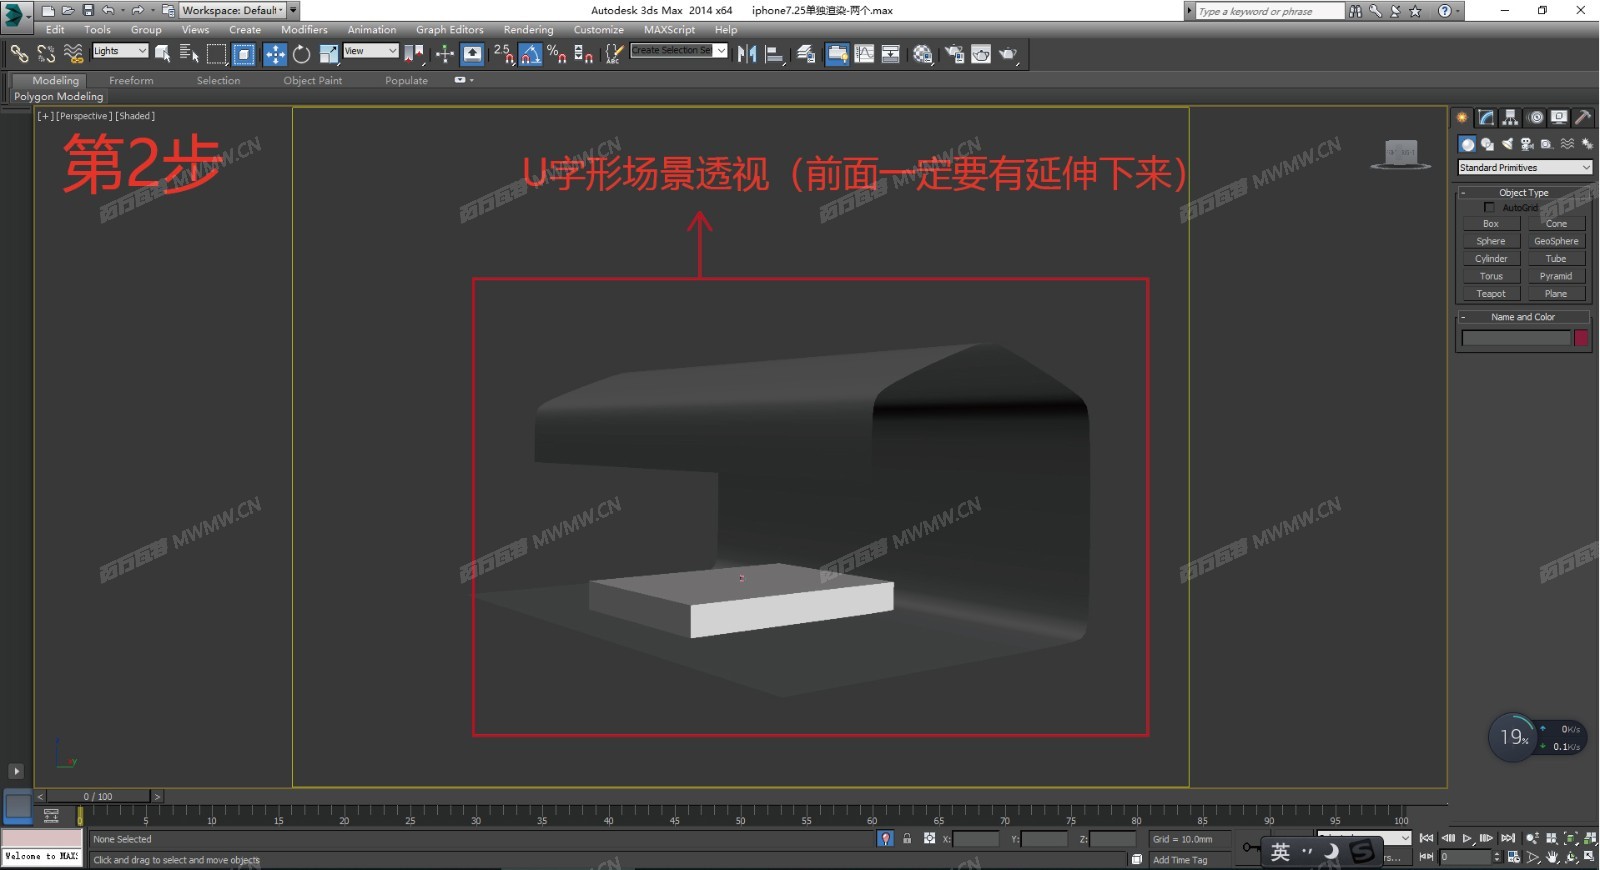Open the object color swatch
The image size is (1600, 870).
(x=1581, y=338)
